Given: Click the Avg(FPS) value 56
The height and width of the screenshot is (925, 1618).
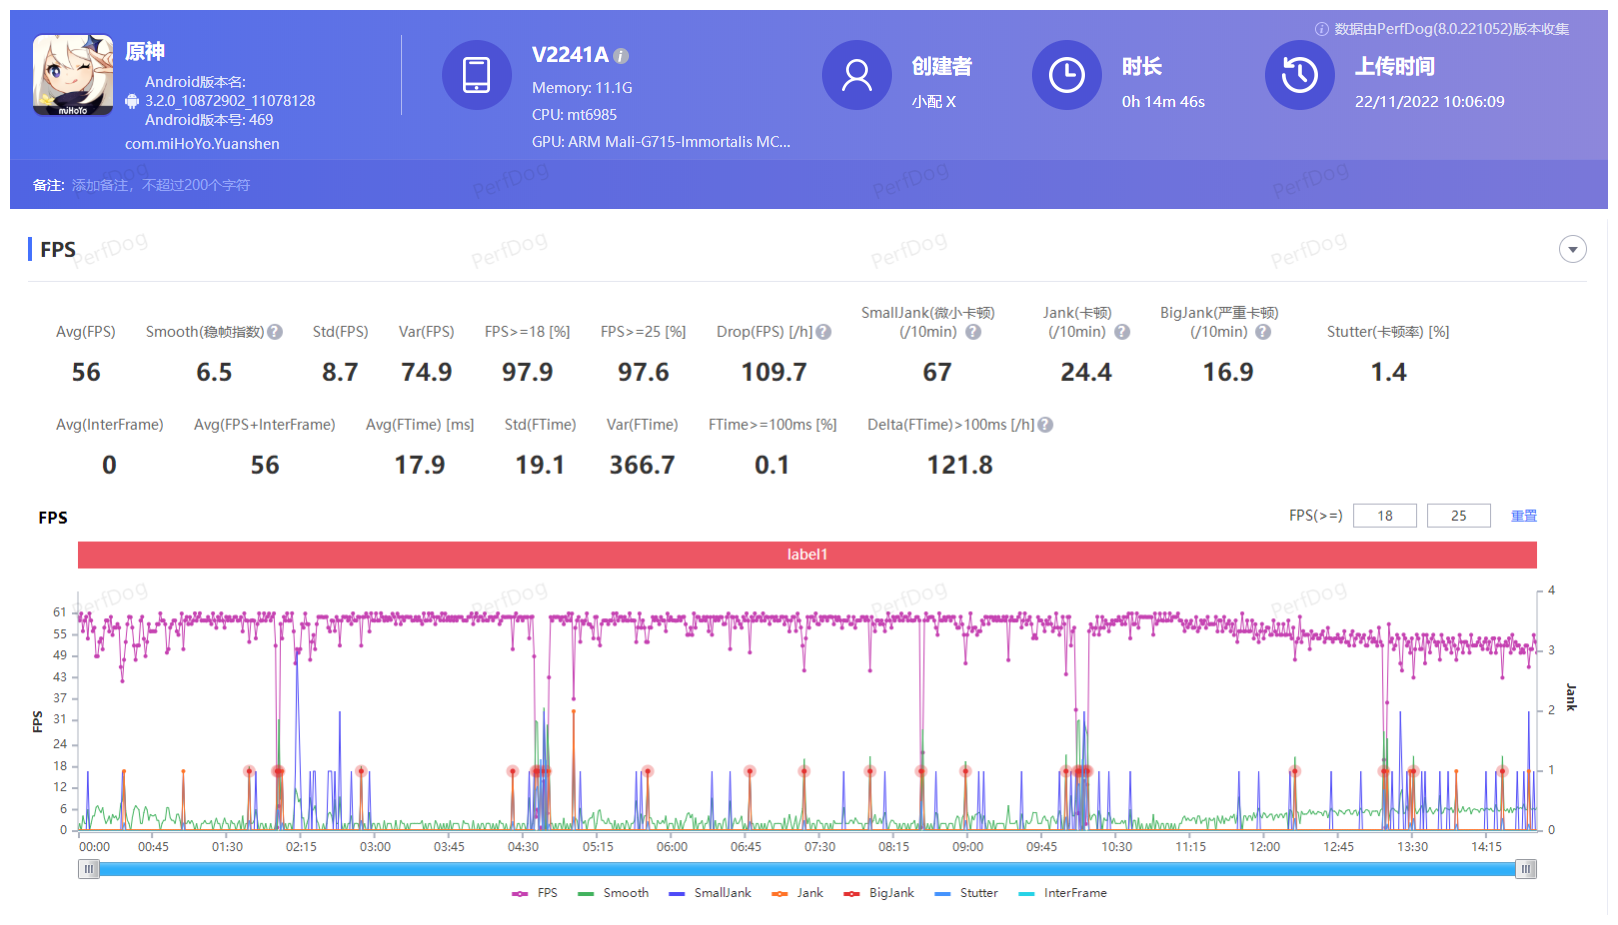Looking at the screenshot, I should click(x=86, y=372).
